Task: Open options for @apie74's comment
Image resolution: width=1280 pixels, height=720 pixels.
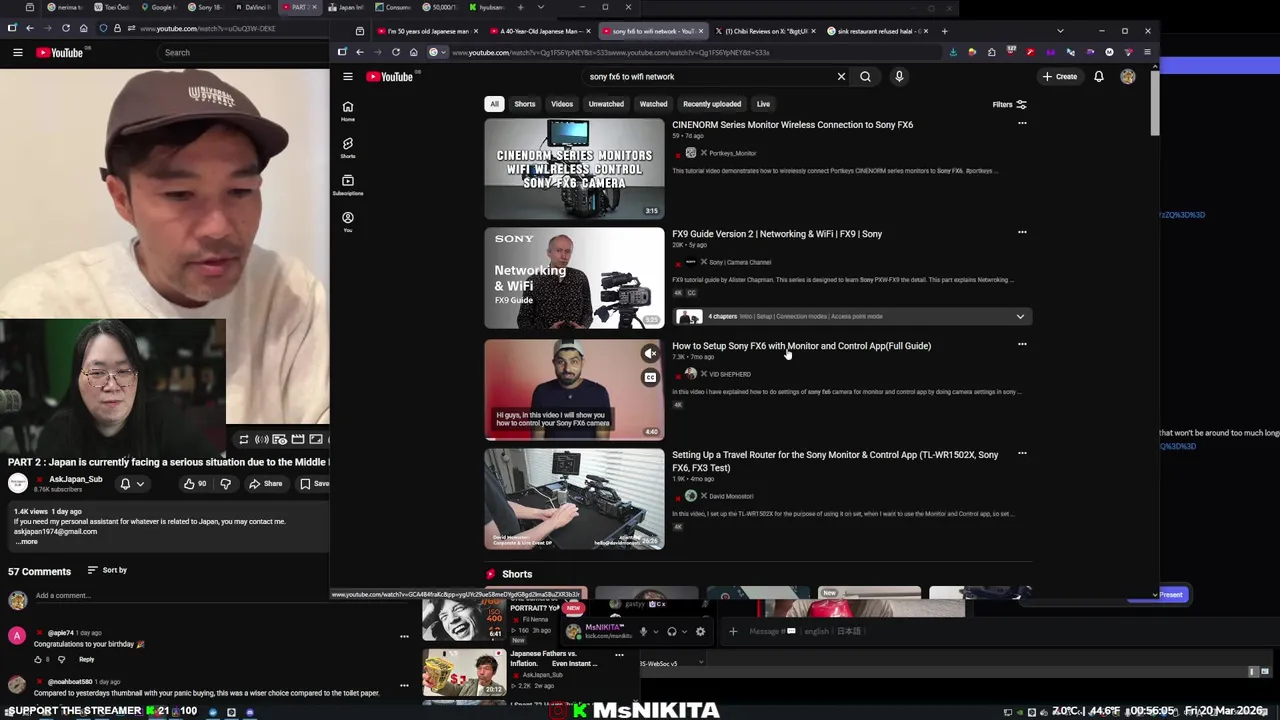Action: pos(404,636)
